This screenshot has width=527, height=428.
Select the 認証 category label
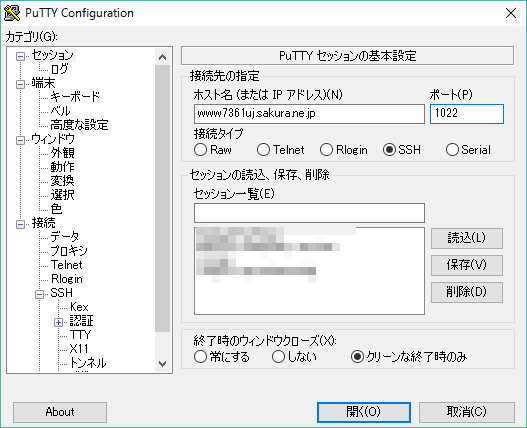81,321
